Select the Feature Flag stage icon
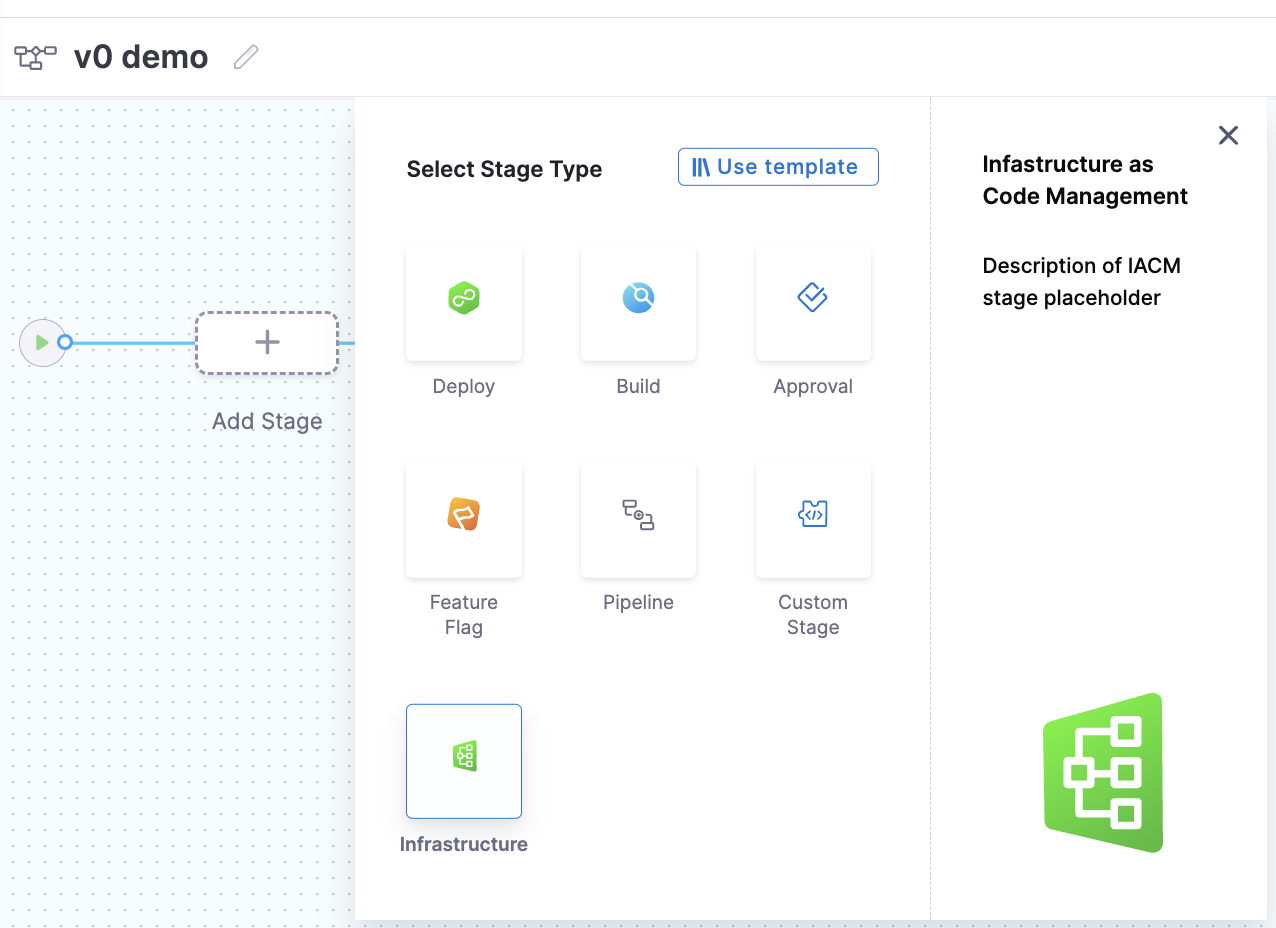 [x=463, y=519]
